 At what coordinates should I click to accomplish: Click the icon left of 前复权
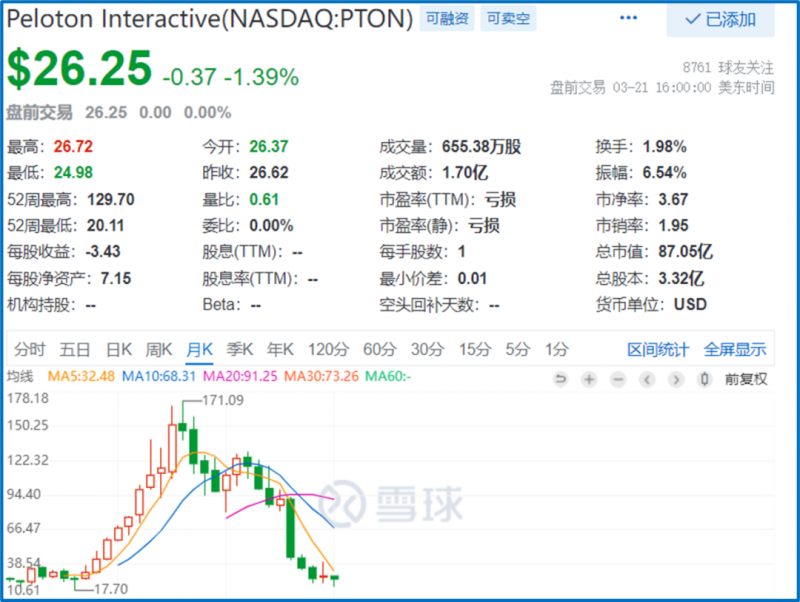[705, 379]
